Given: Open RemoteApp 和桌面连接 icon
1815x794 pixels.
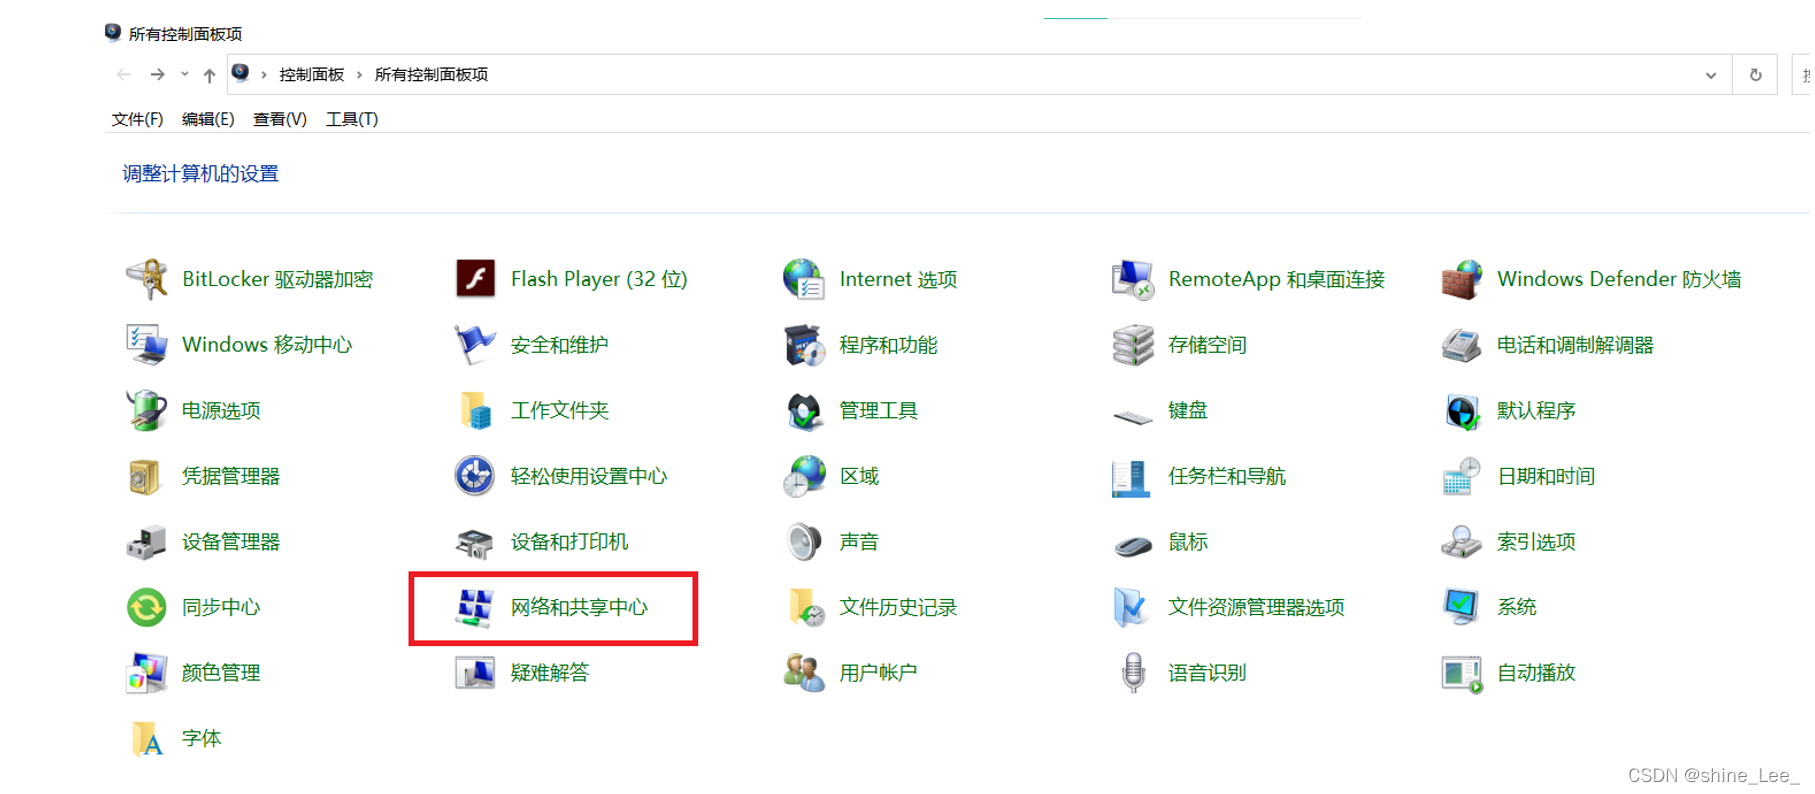Looking at the screenshot, I should point(1132,279).
